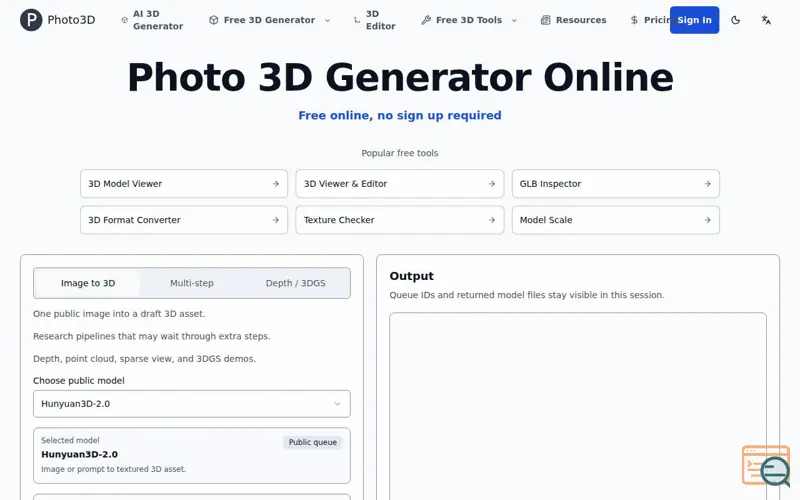Image resolution: width=800 pixels, height=500 pixels.
Task: Click the arrow on GLB Inspector card
Action: [708, 184]
